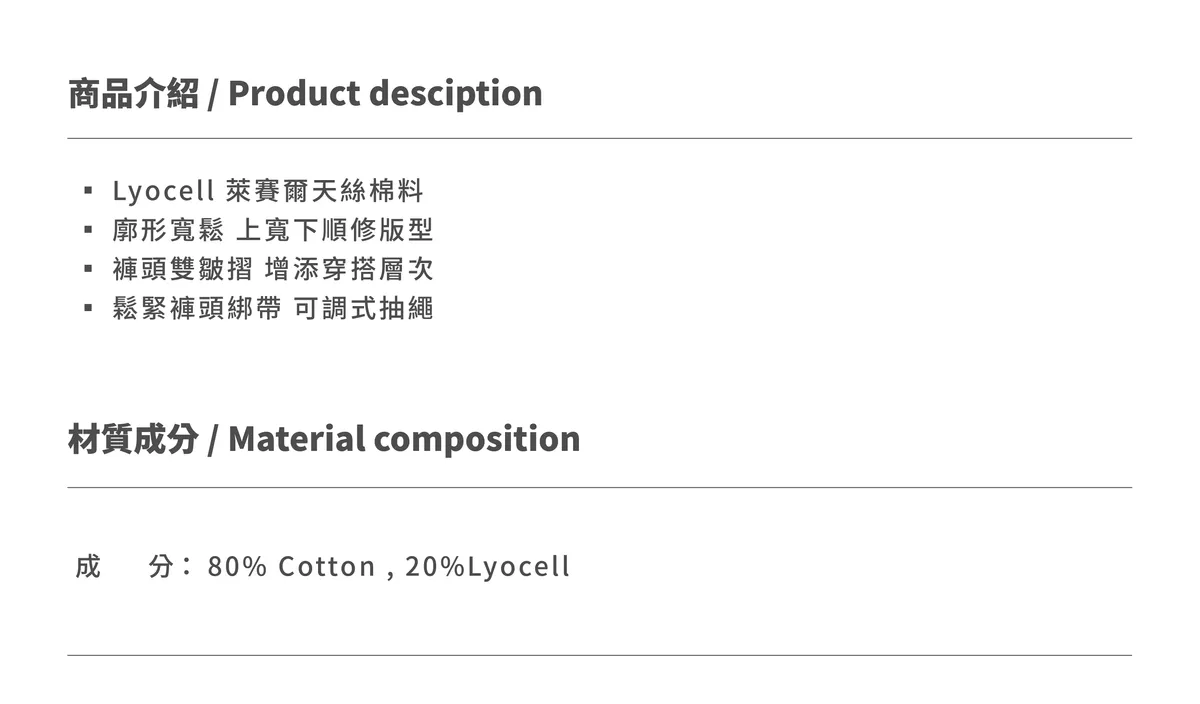Image resolution: width=1200 pixels, height=704 pixels.
Task: Select the word Lyocell in first bullet
Action: [x=164, y=190]
